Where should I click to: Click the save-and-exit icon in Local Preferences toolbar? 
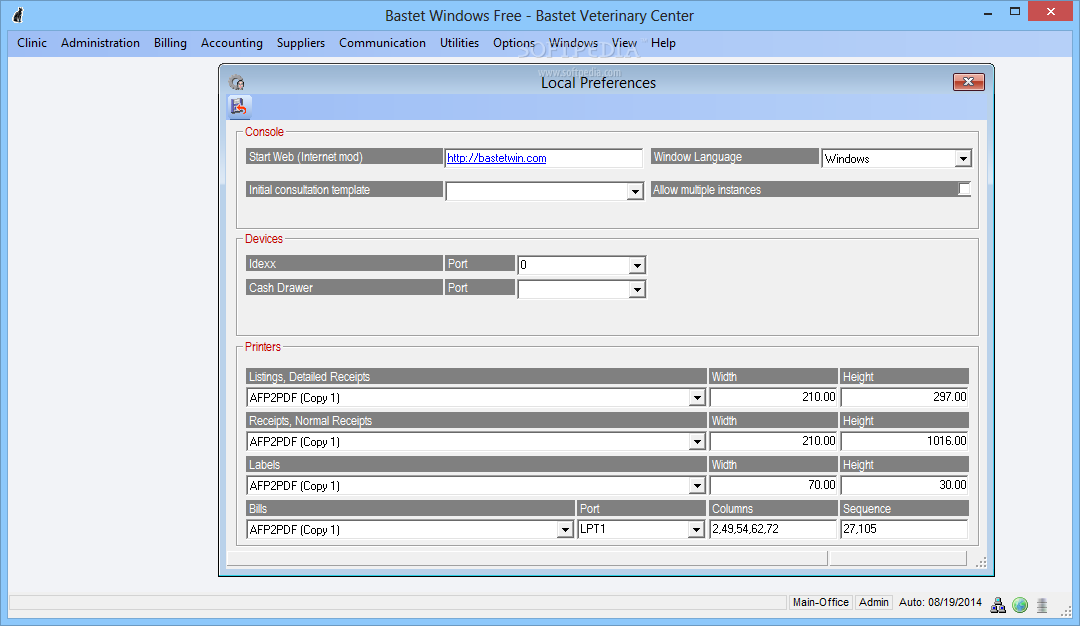pos(239,107)
